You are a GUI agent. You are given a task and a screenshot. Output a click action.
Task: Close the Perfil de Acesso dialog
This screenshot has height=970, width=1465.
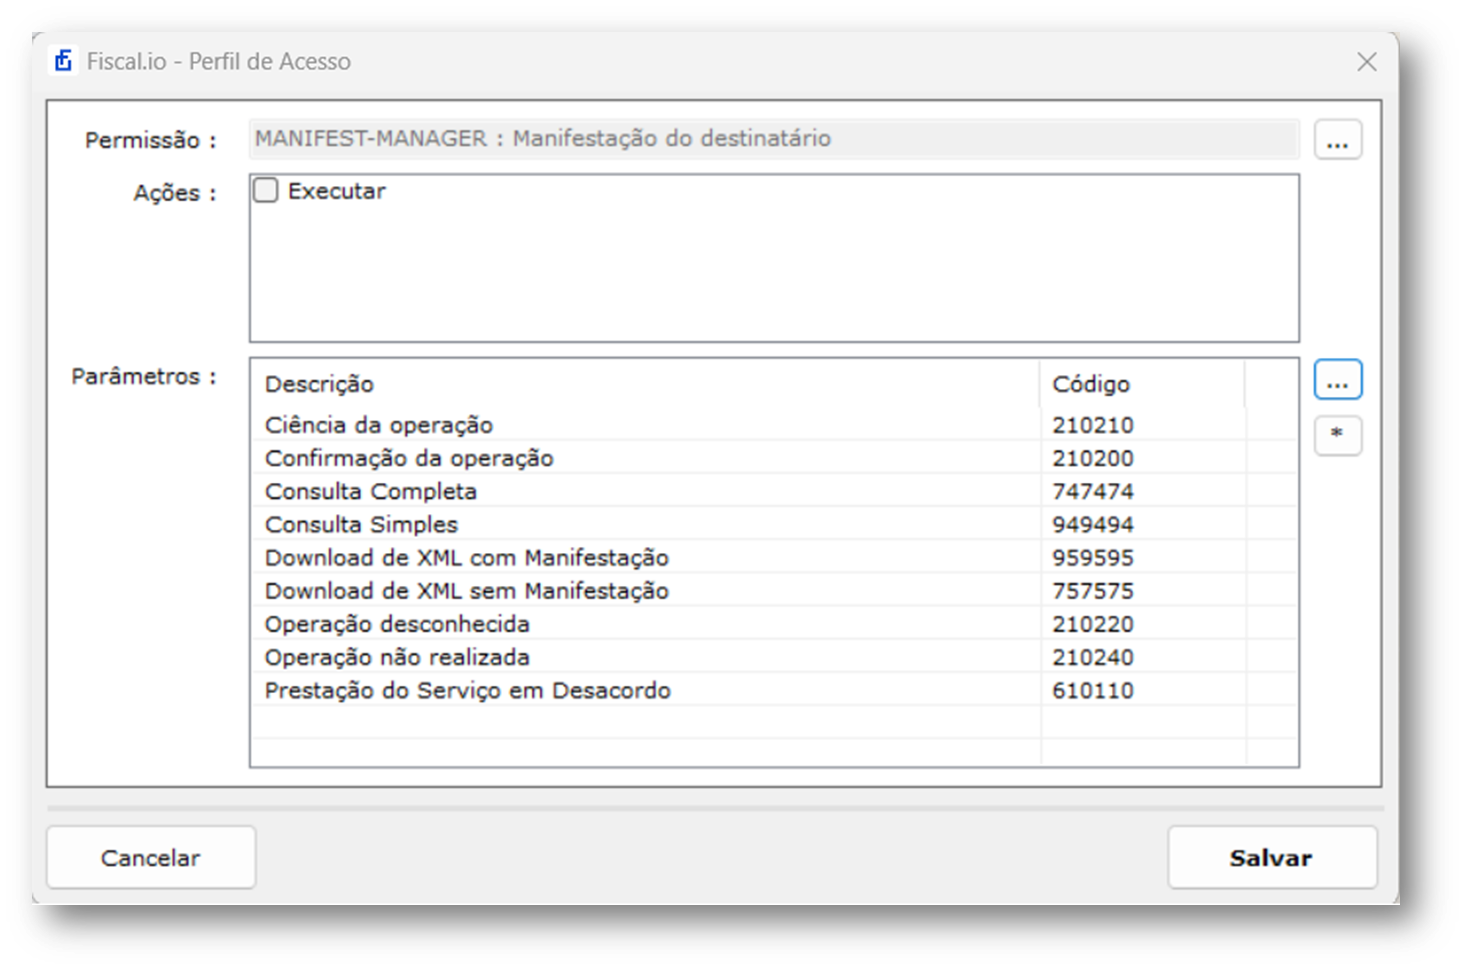pyautogui.click(x=1366, y=62)
